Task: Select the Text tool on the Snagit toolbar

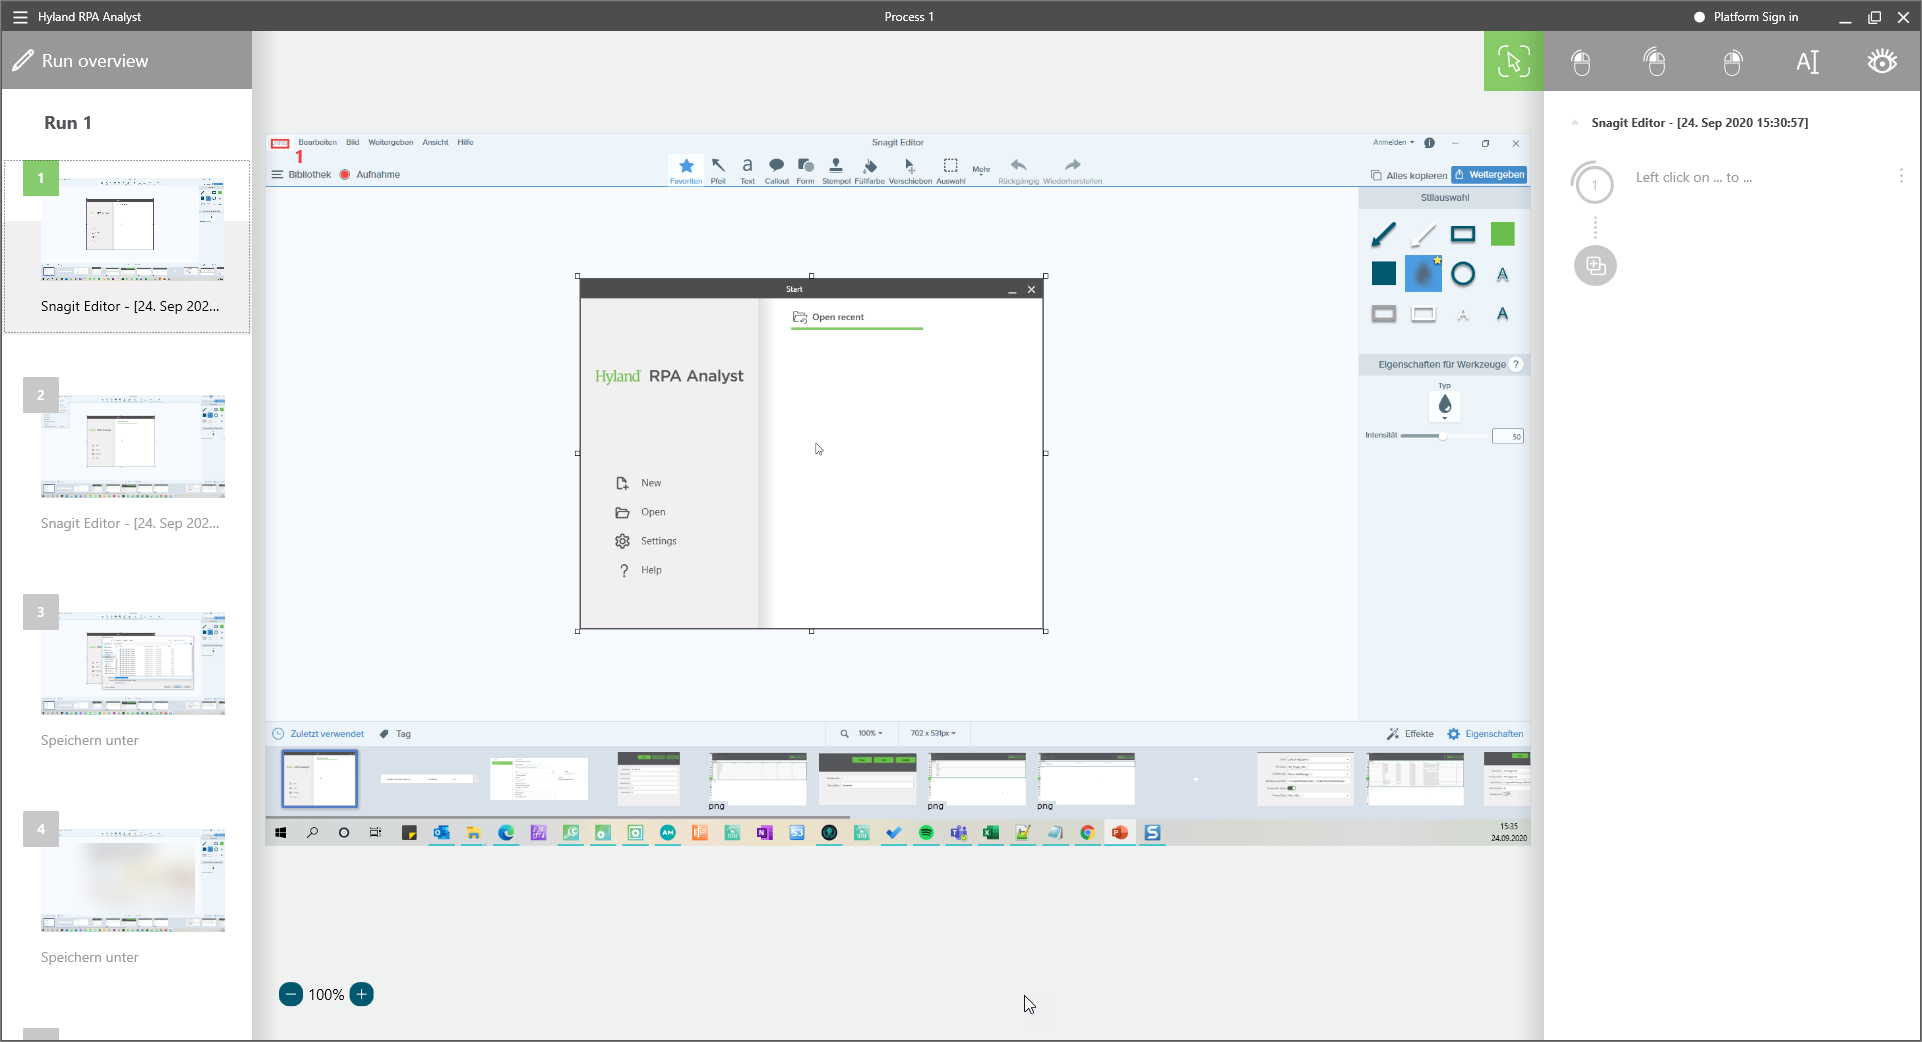Action: pos(747,168)
